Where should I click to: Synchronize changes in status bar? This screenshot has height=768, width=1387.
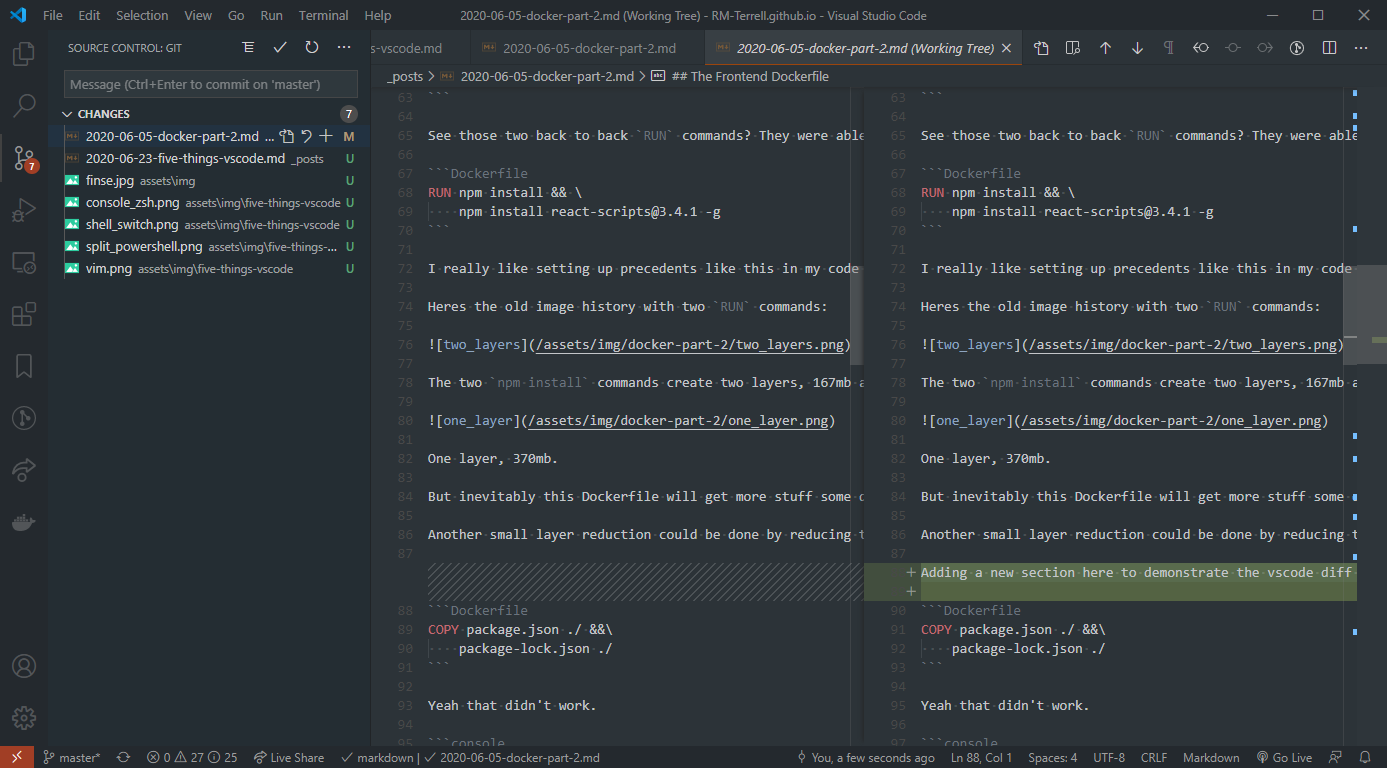(123, 757)
